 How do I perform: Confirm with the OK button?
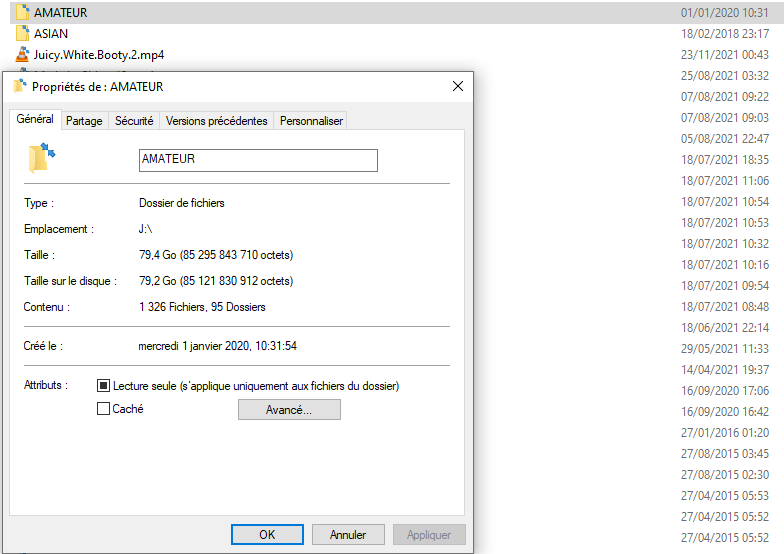pyautogui.click(x=267, y=535)
